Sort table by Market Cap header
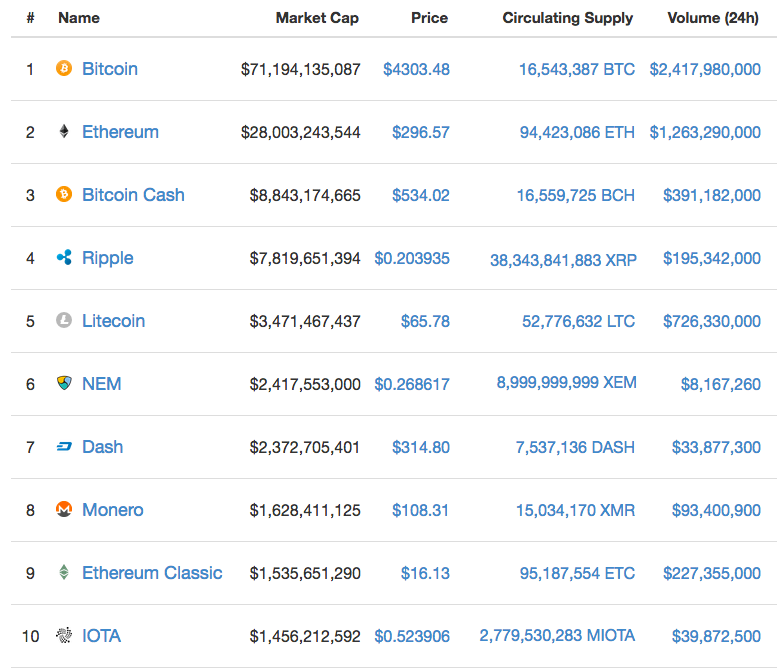 [317, 18]
